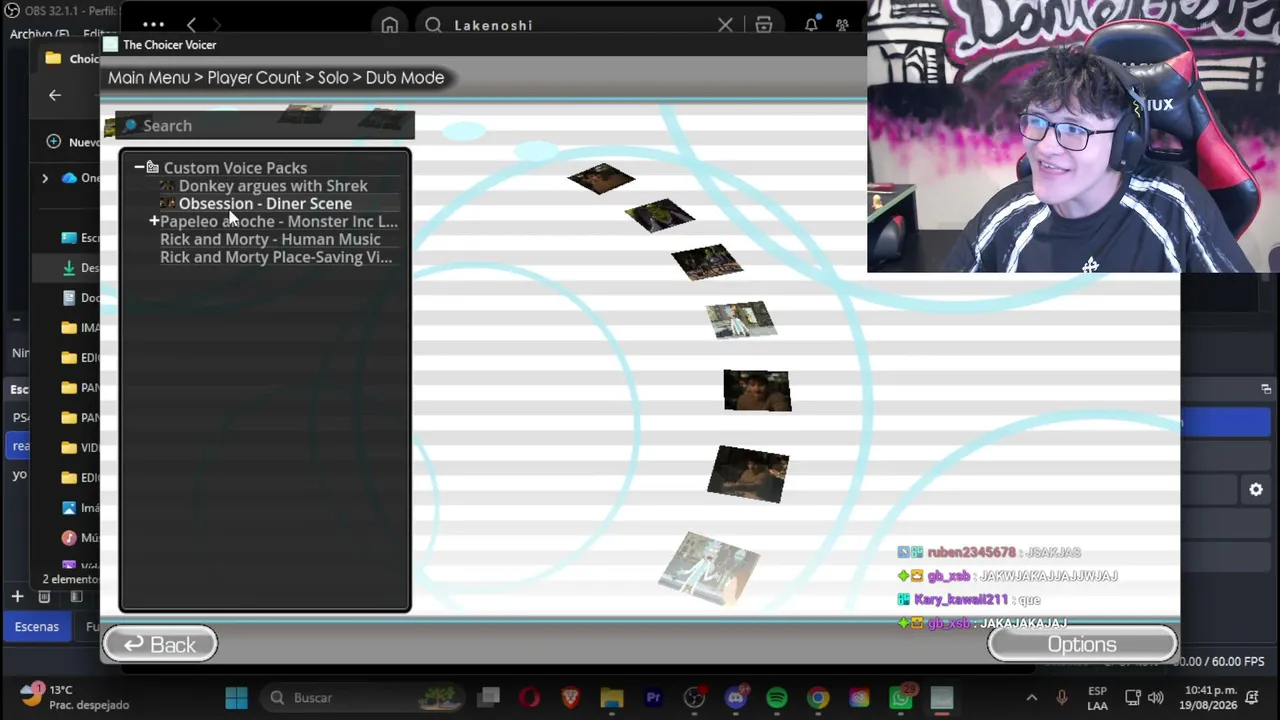
Task: Open the three-dots menu in the top bar
Action: pyautogui.click(x=153, y=24)
